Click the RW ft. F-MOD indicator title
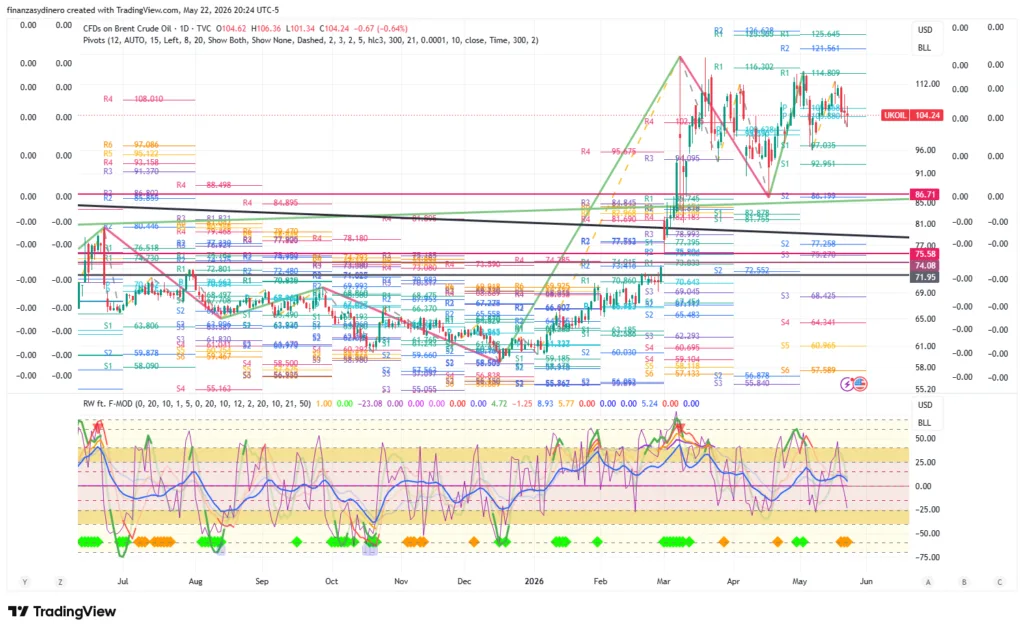 click(108, 403)
